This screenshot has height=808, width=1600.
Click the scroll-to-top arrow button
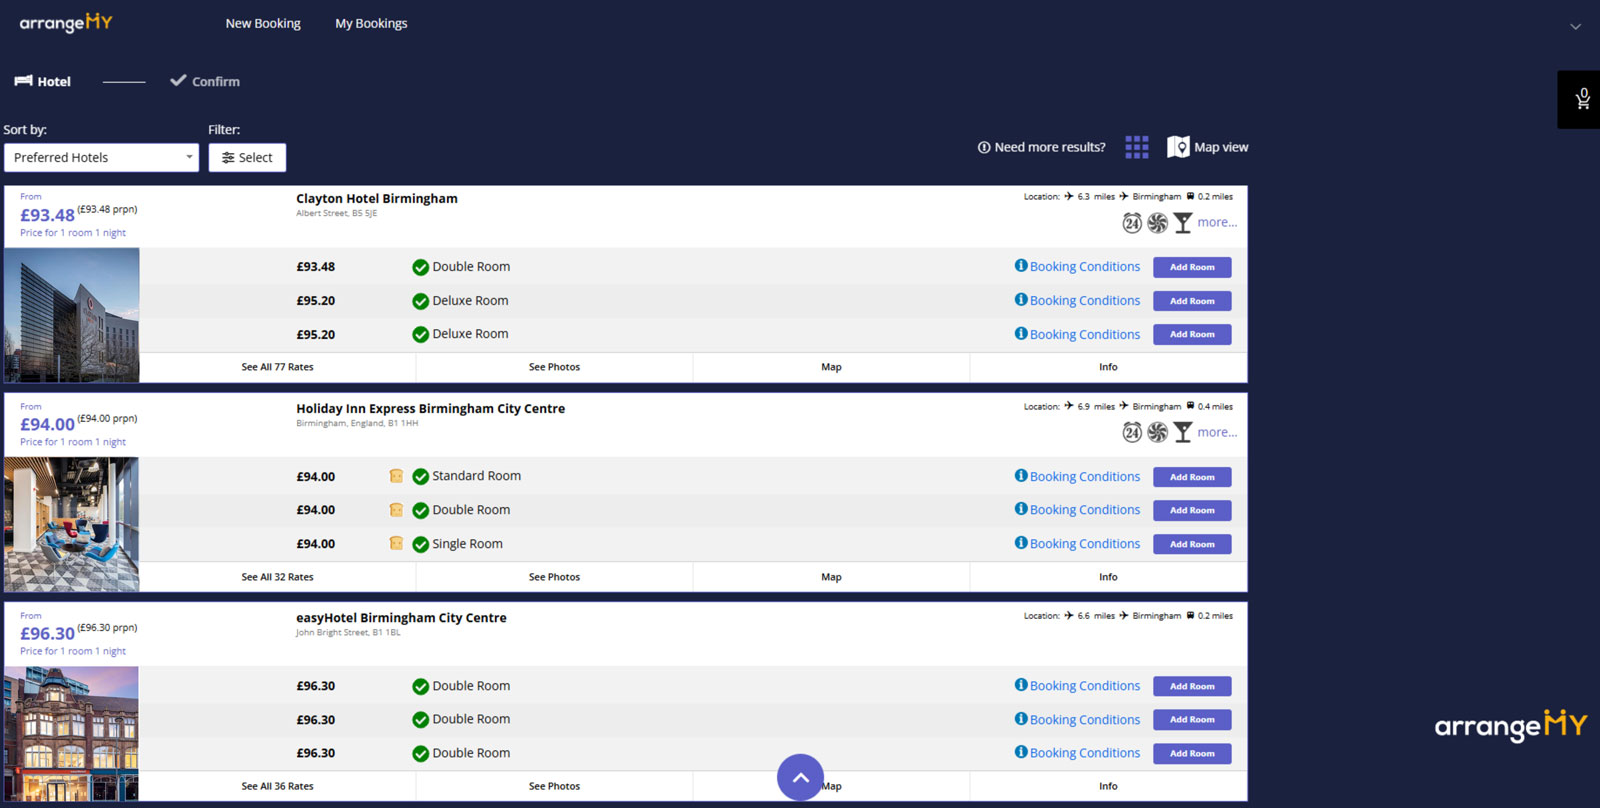click(800, 777)
